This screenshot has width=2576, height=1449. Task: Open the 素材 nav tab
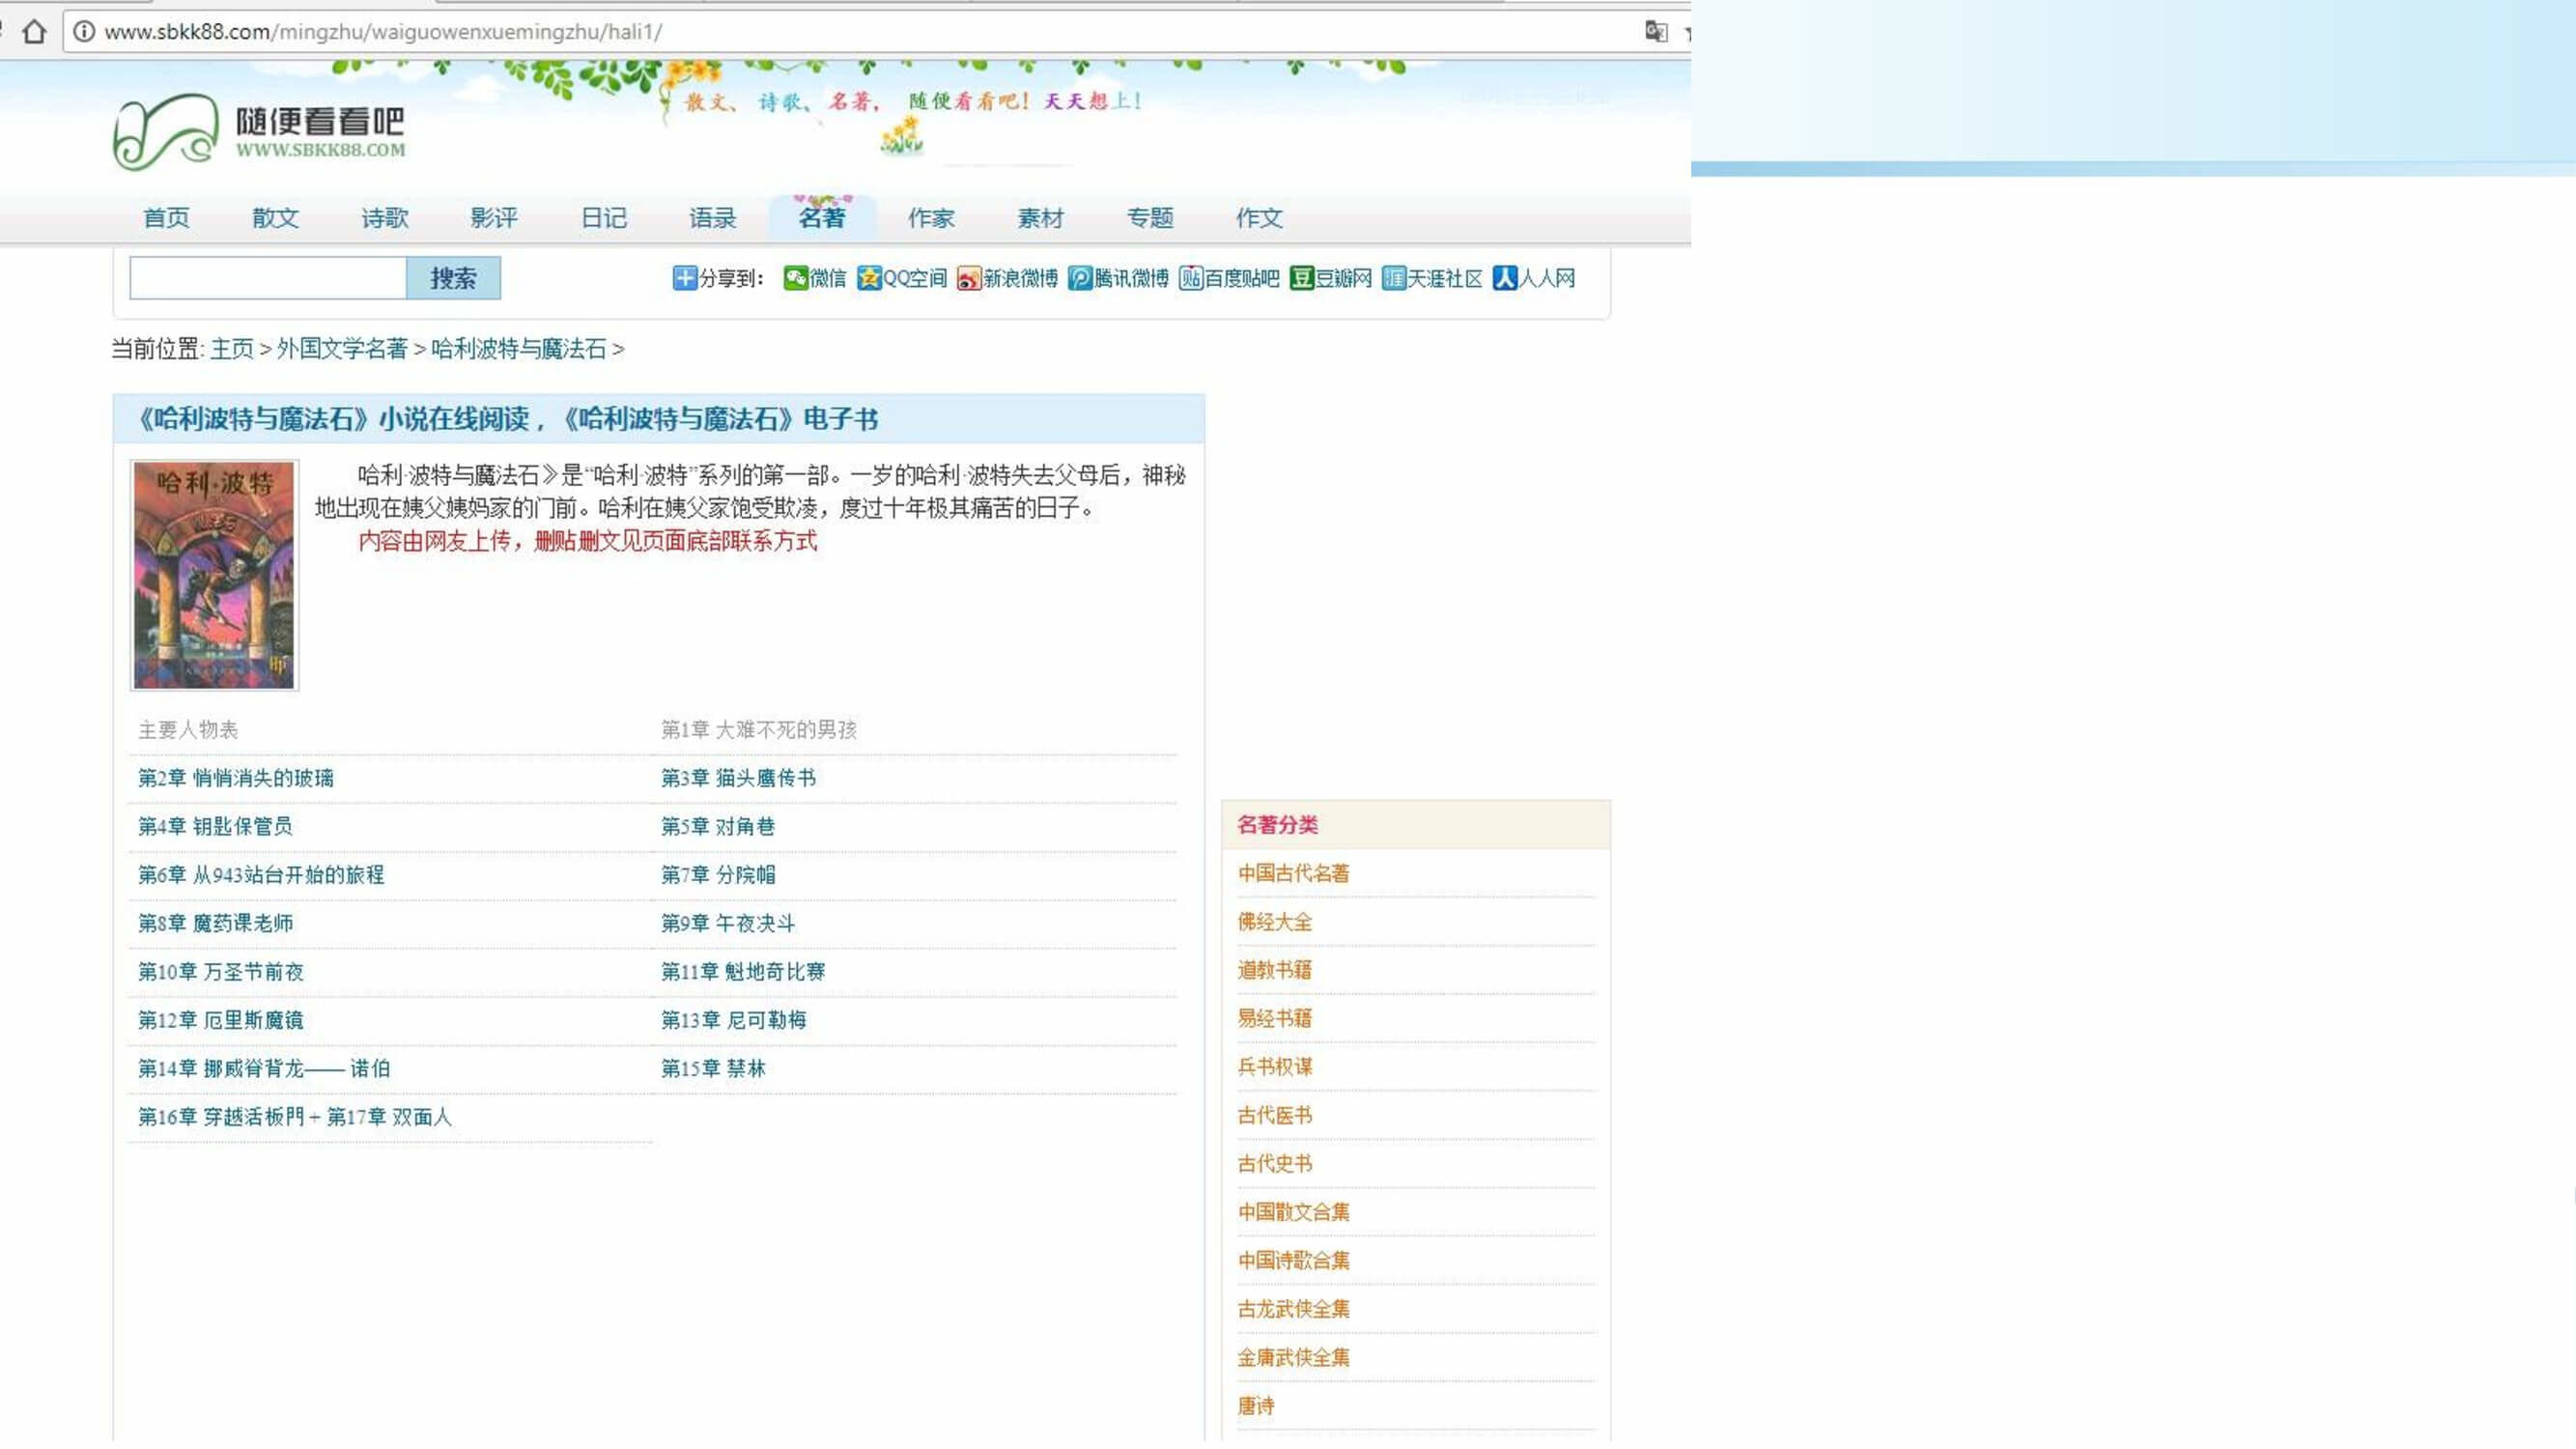1040,218
